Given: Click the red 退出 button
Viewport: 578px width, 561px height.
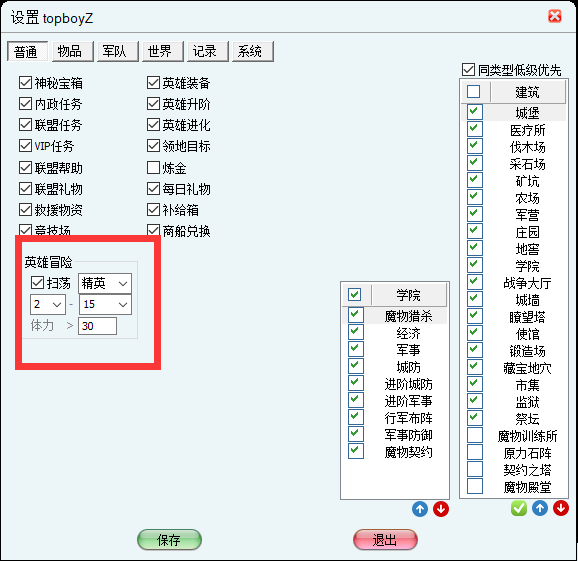Looking at the screenshot, I should [385, 540].
